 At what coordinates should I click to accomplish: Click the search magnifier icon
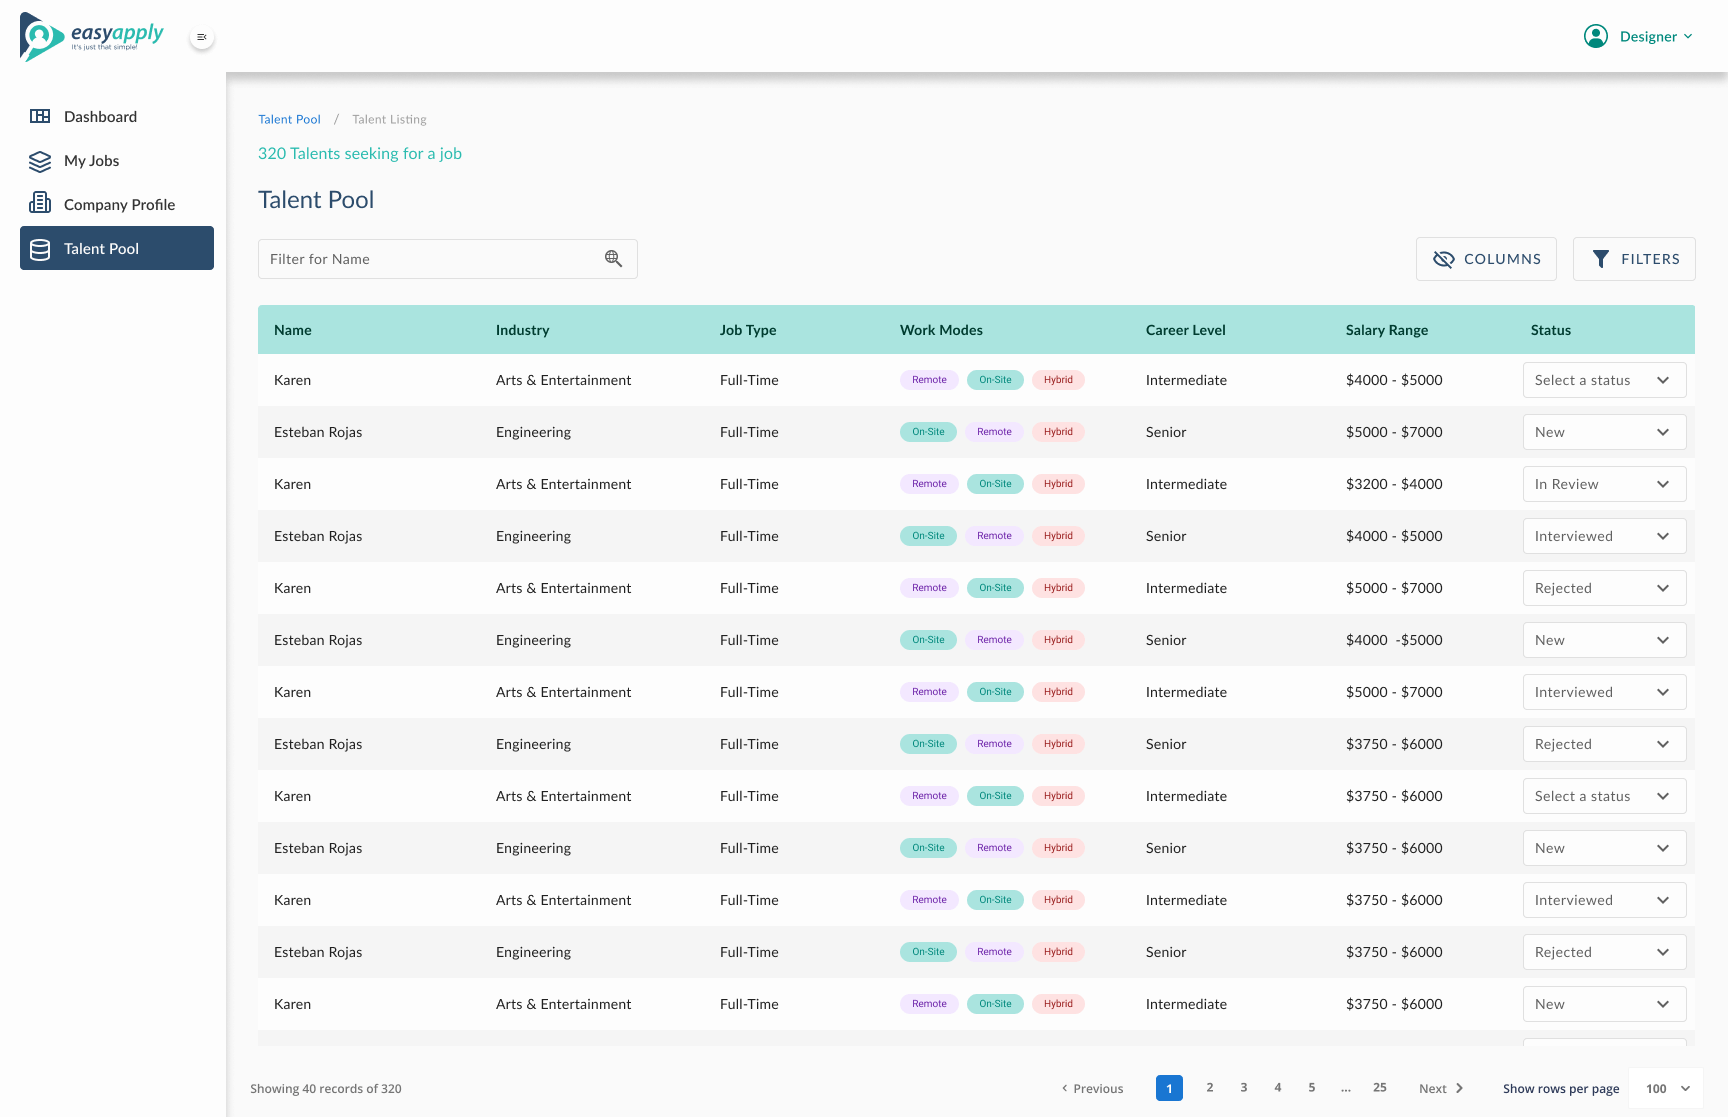click(613, 259)
